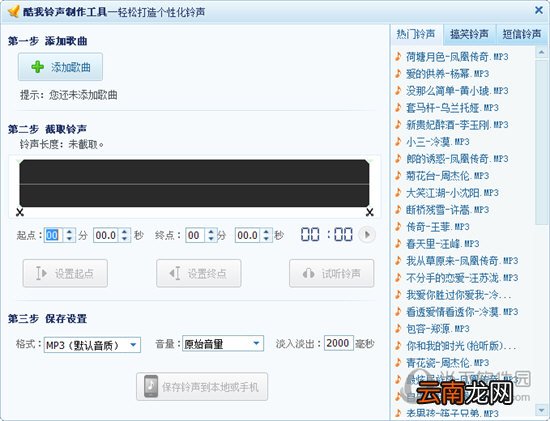This screenshot has height=421, width=550.
Task: Click the round play button next to the 00:00 timer
Action: (367, 235)
